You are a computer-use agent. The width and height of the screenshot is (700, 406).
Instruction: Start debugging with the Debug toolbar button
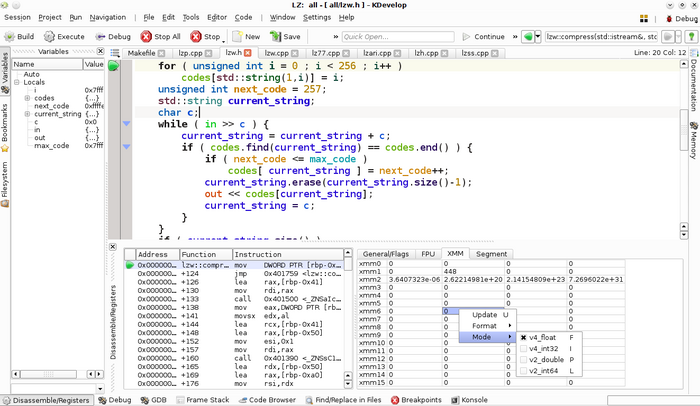[112, 36]
